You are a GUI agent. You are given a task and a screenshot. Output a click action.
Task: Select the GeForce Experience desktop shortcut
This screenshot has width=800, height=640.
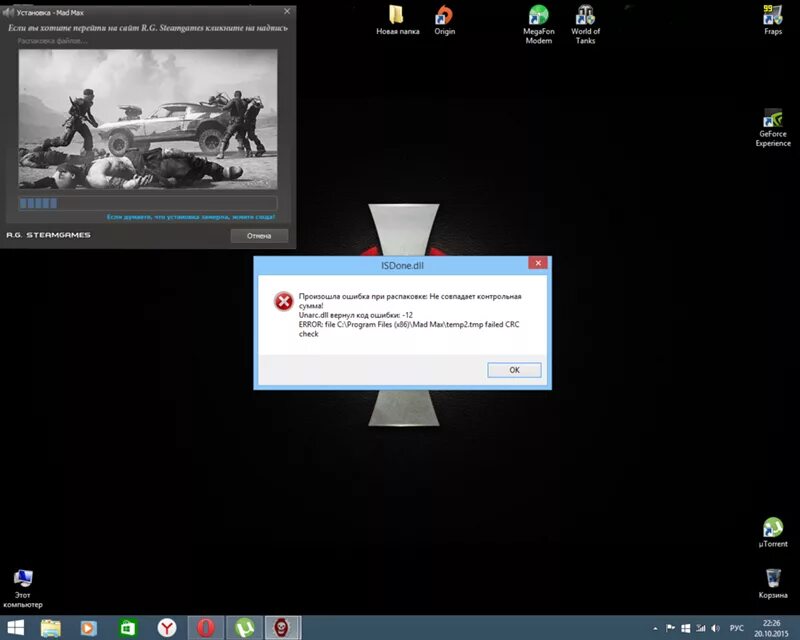[773, 128]
